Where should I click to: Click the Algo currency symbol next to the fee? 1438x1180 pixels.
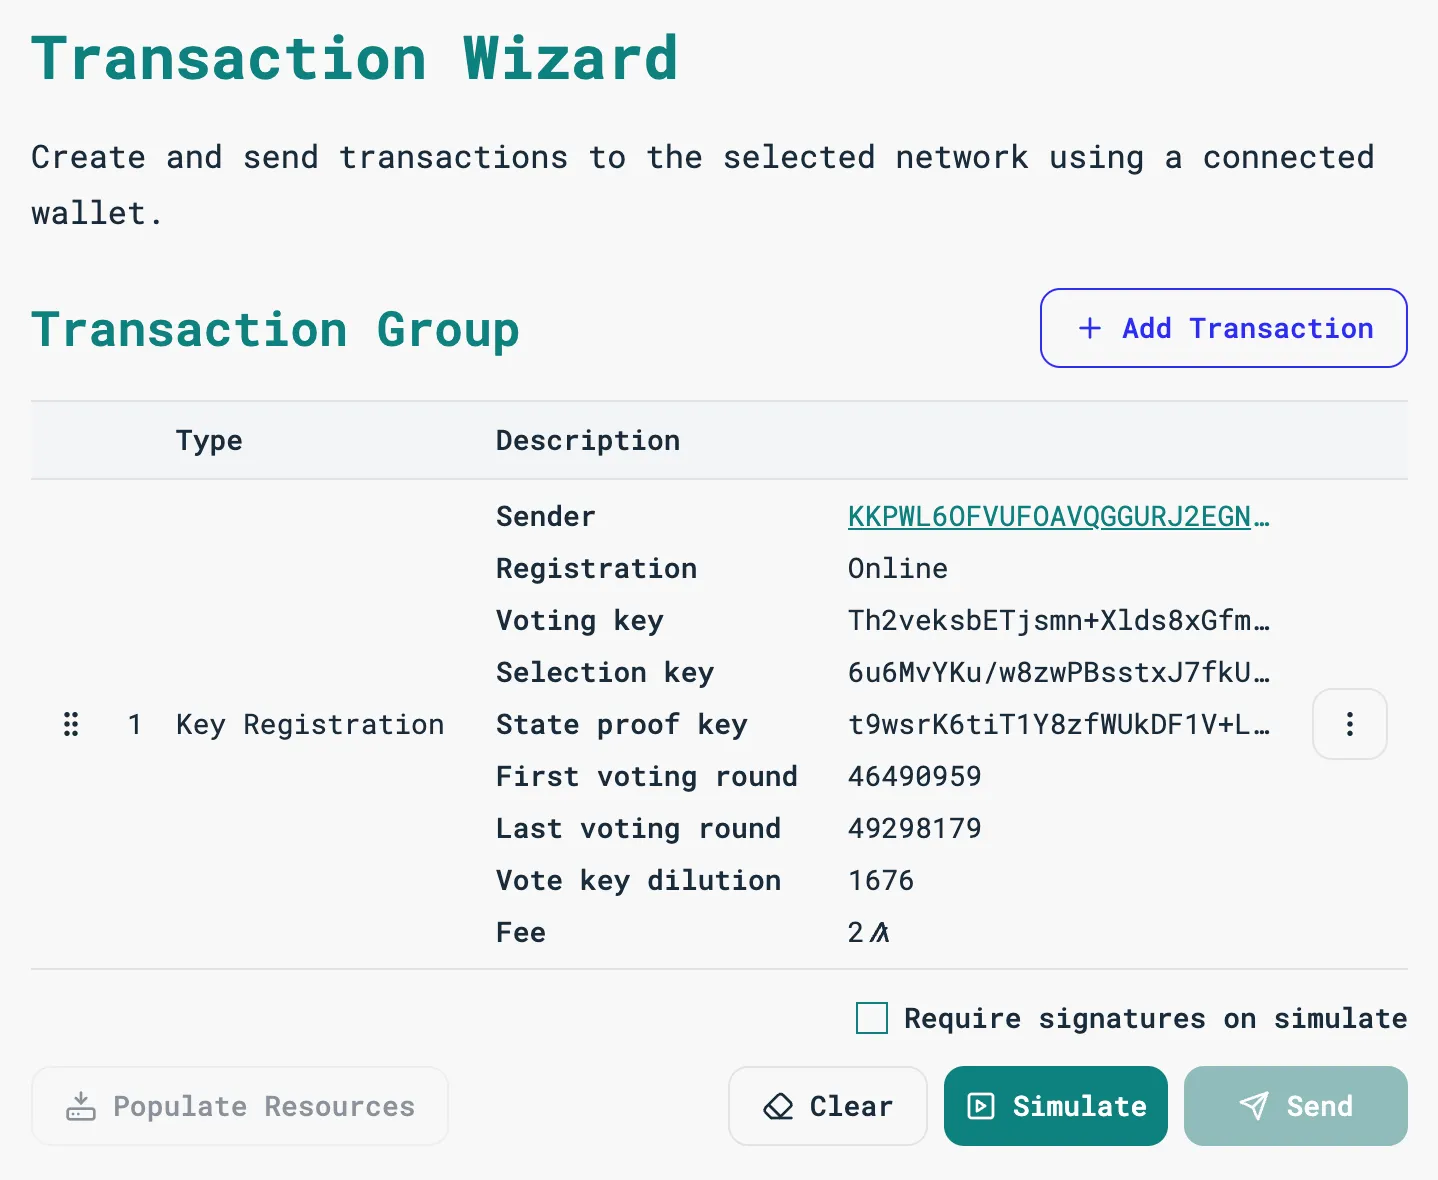pyautogui.click(x=880, y=932)
